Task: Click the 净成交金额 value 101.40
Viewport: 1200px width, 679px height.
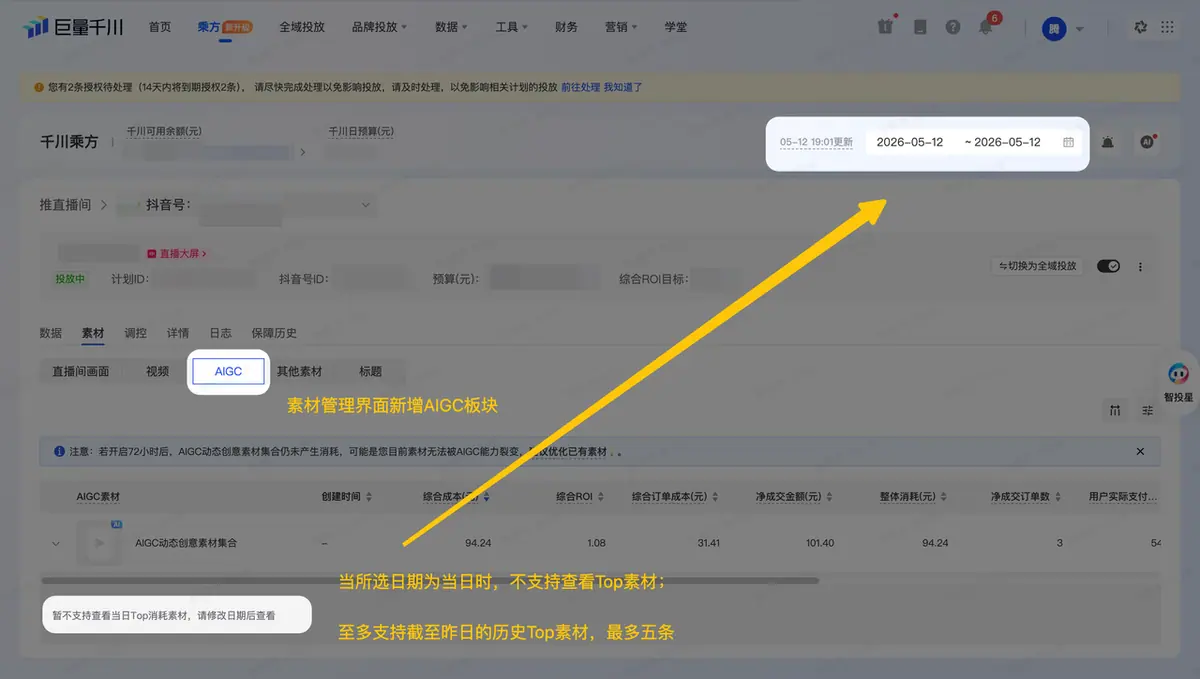Action: point(819,543)
